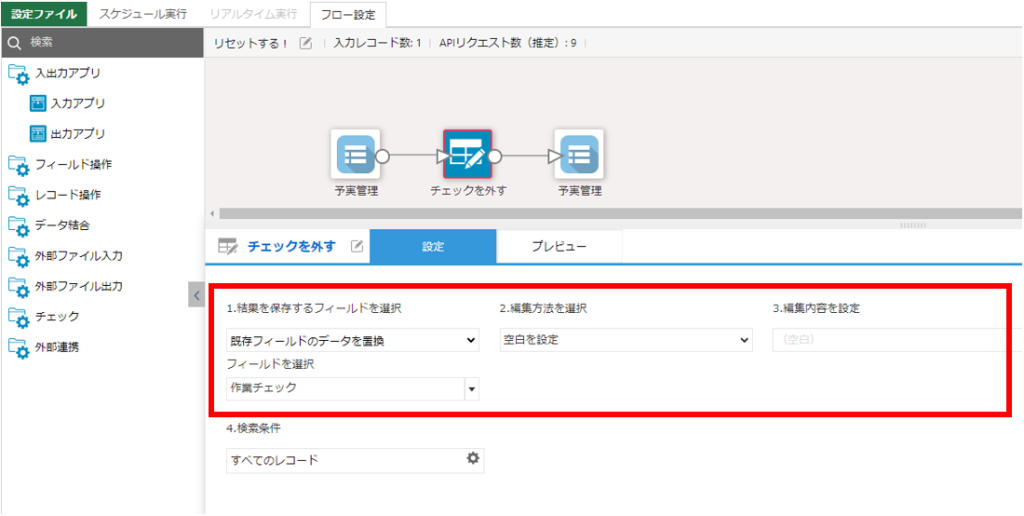Expand the 外部ファイル入力 folder
This screenshot has height=516, width=1024.
(x=65, y=255)
